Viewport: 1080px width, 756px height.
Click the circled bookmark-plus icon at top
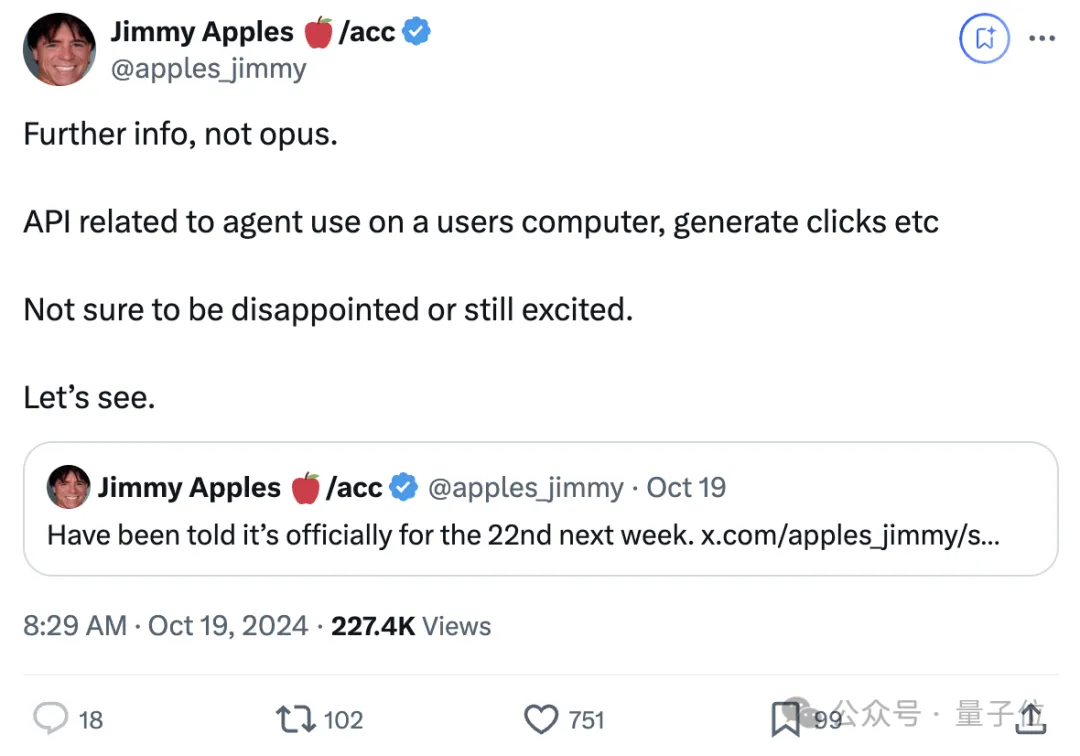984,38
